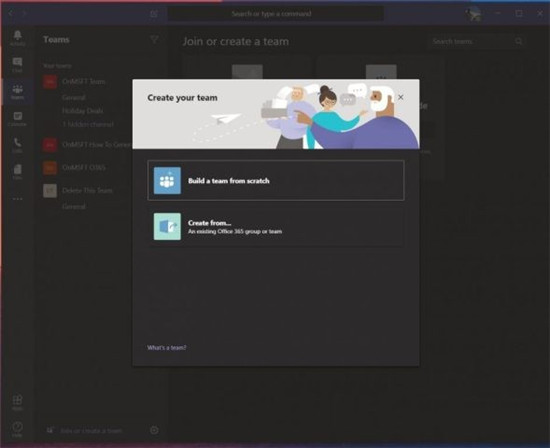Click the filter teams funnel icon

[x=154, y=40]
